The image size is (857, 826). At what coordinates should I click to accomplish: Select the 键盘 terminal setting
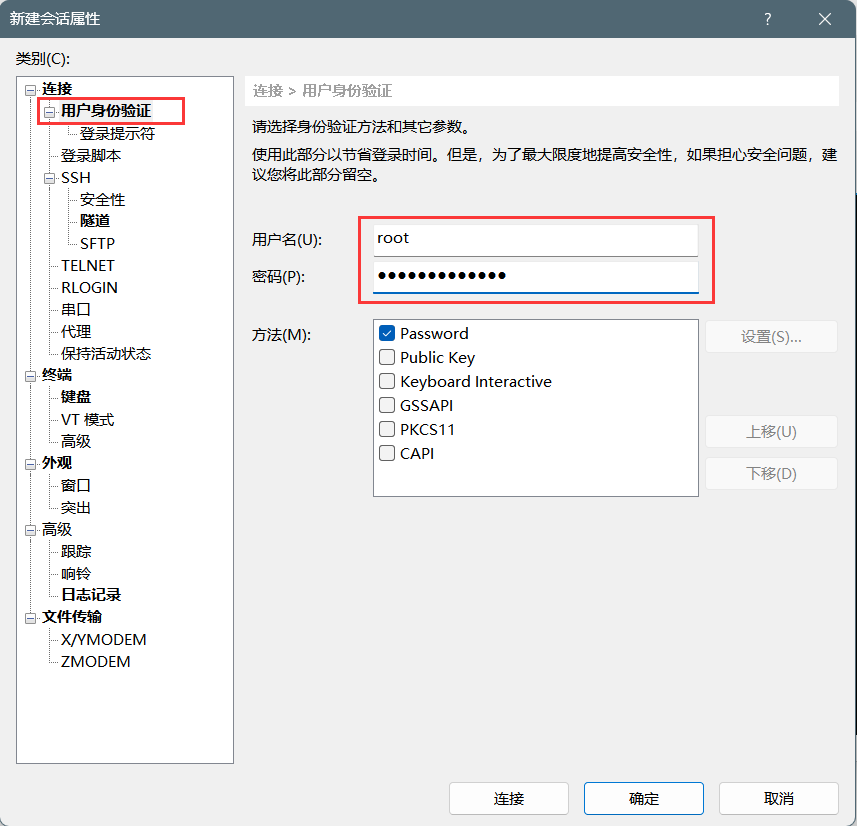point(75,396)
